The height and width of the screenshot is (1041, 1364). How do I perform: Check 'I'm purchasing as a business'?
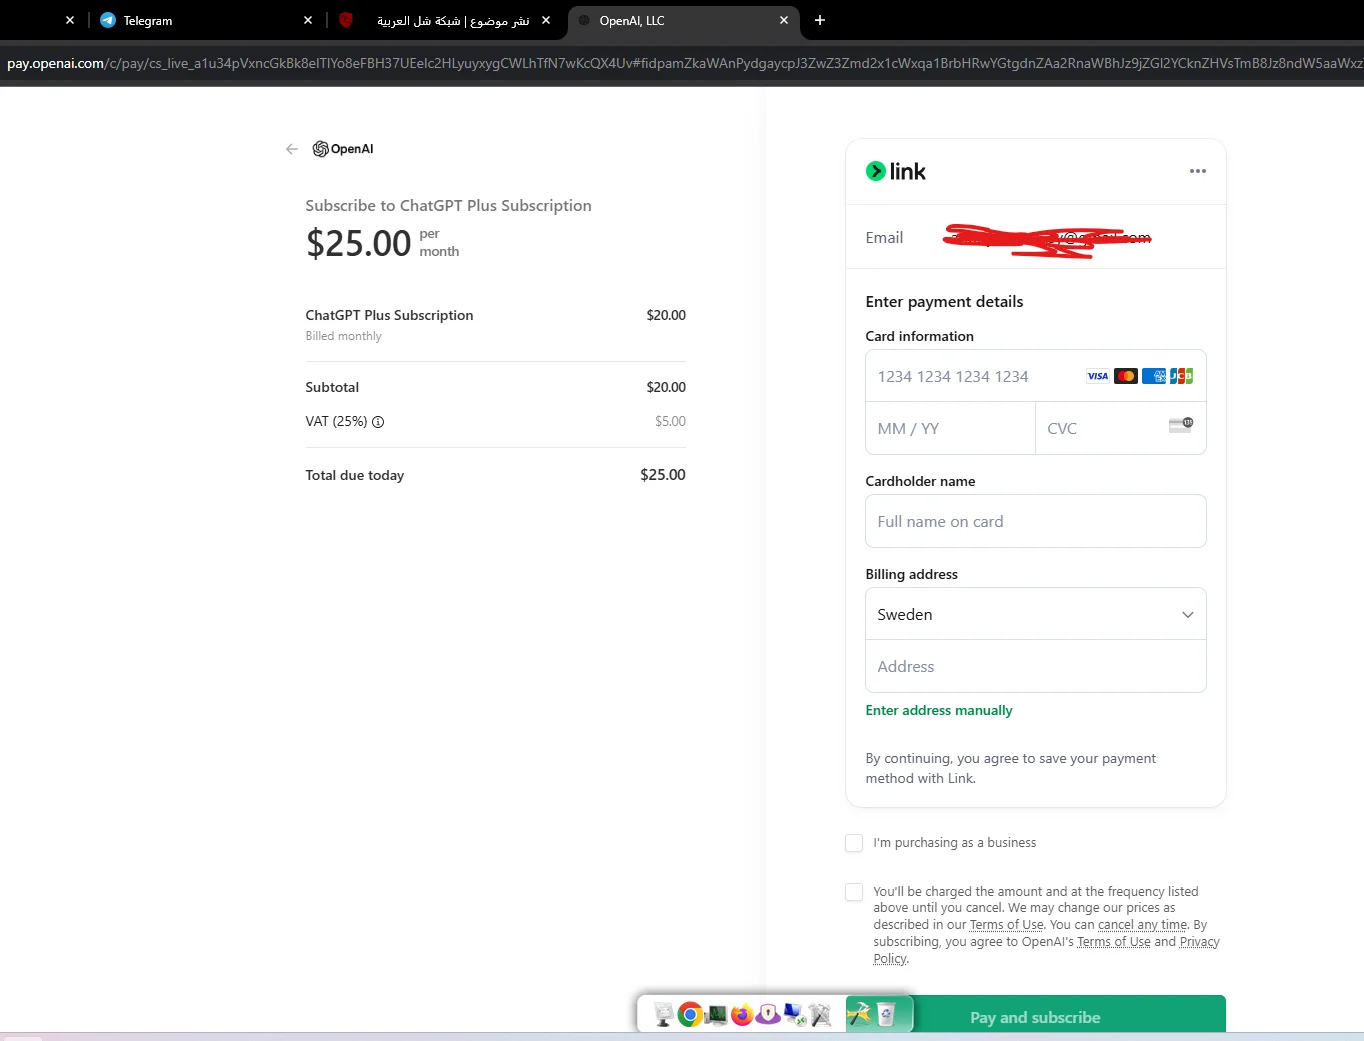pos(854,843)
